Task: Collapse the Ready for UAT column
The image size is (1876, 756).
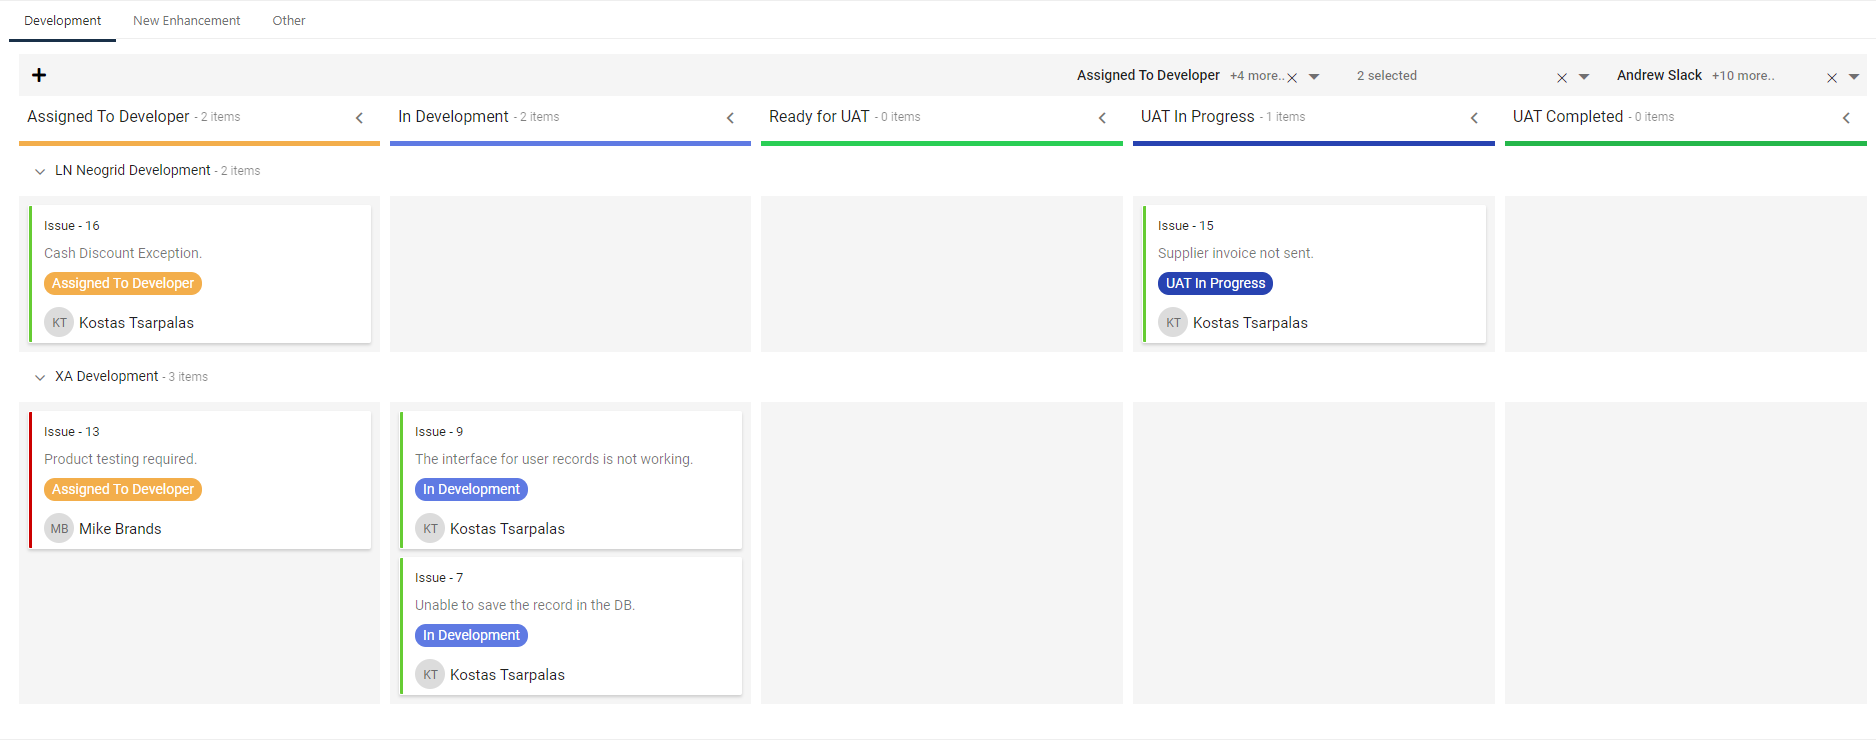Action: 1102,118
